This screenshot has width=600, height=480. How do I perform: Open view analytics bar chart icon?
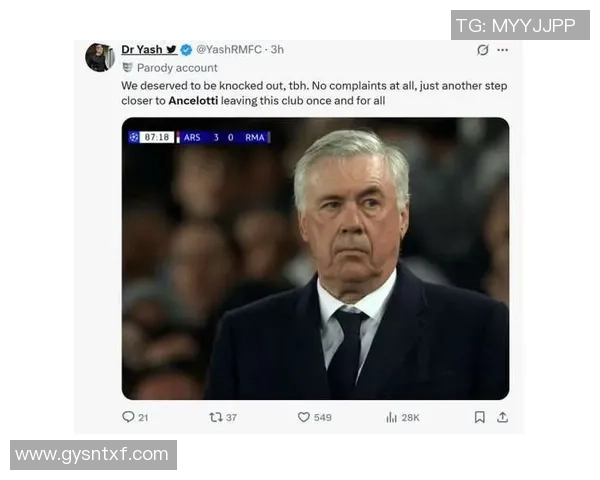click(391, 417)
